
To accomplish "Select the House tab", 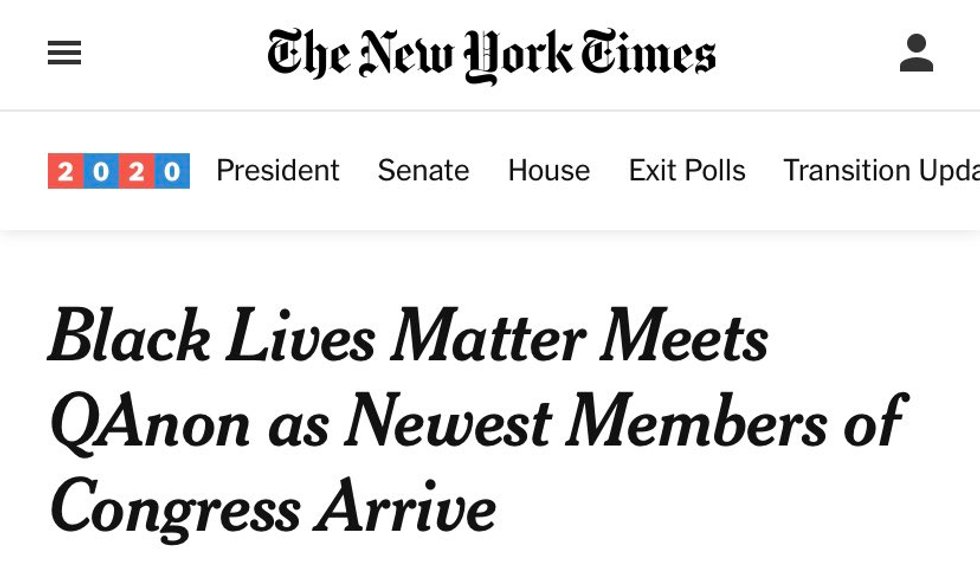I will pos(549,171).
